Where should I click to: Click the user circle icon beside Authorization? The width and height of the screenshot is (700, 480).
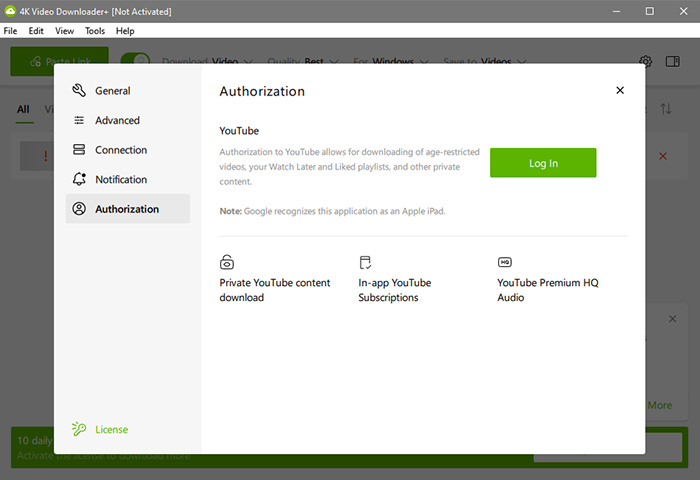click(x=79, y=209)
